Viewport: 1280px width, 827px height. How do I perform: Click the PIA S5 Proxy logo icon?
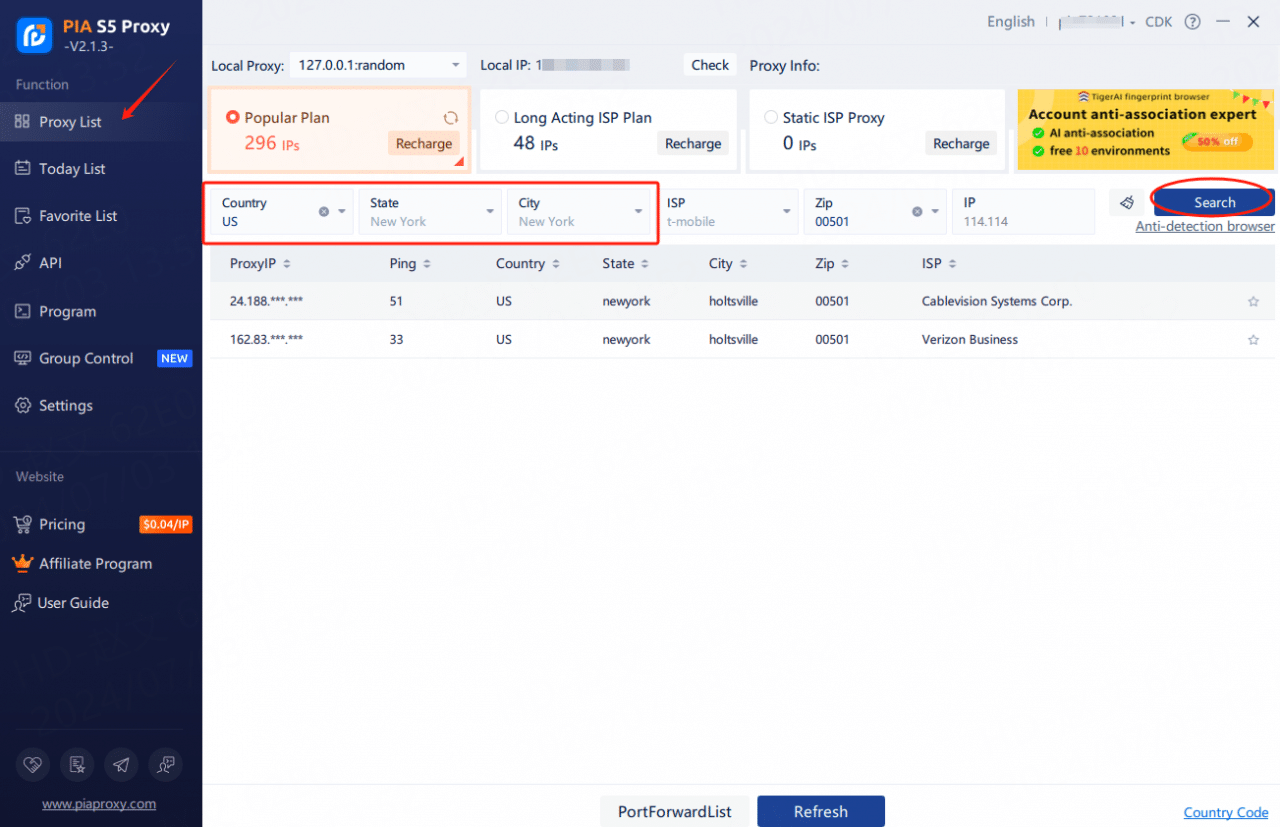34,35
